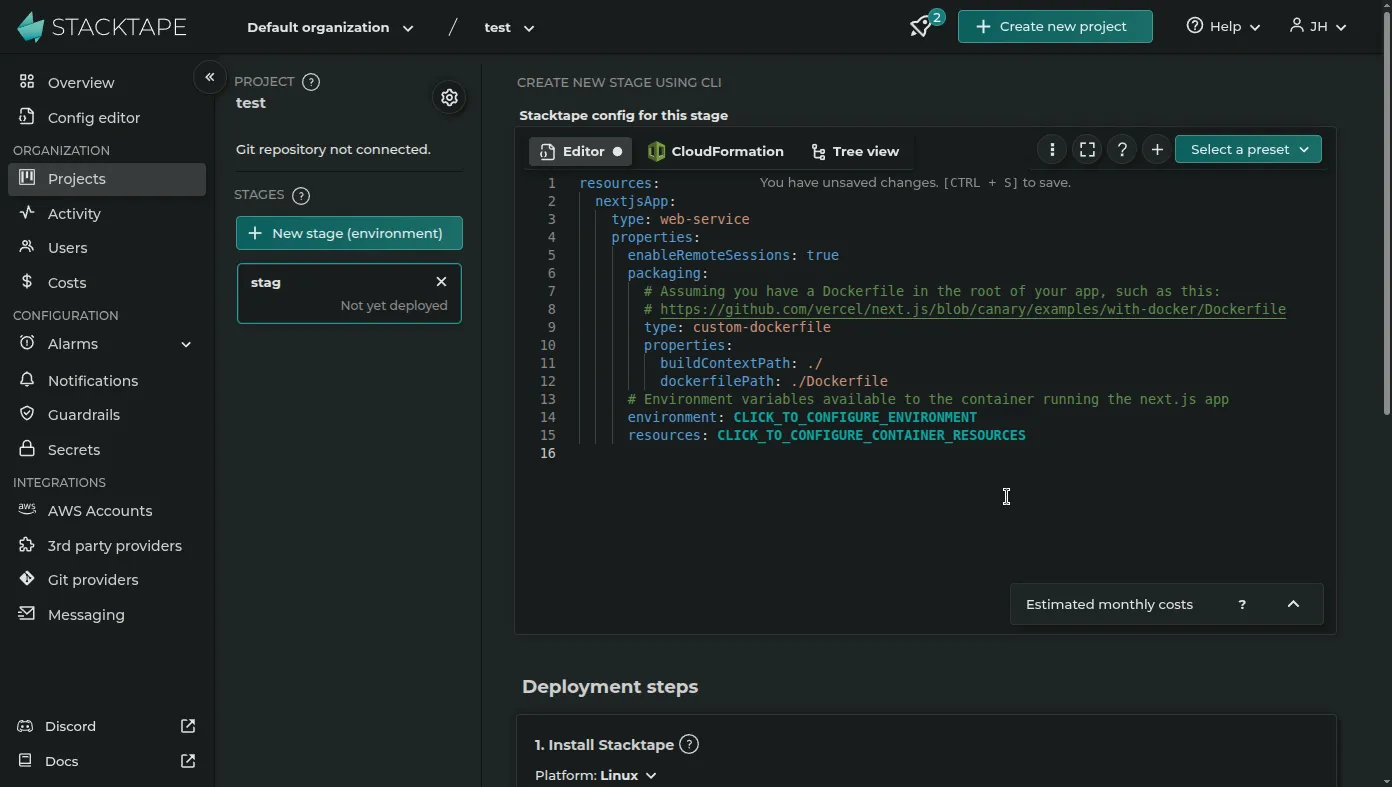Viewport: 1392px width, 787px height.
Task: Click the Stacktape logo
Action: [x=101, y=27]
